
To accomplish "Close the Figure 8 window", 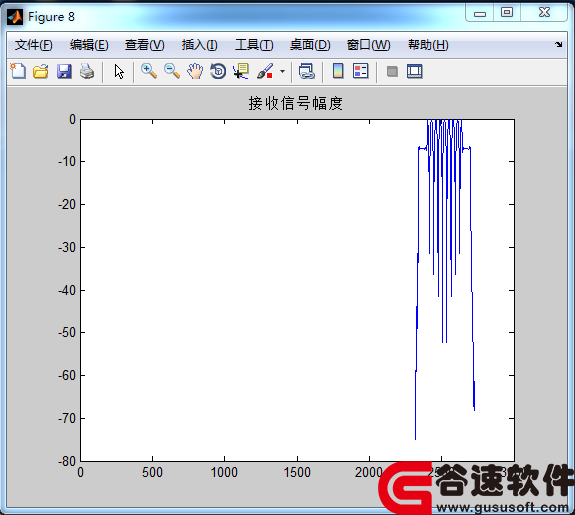I will coord(544,12).
